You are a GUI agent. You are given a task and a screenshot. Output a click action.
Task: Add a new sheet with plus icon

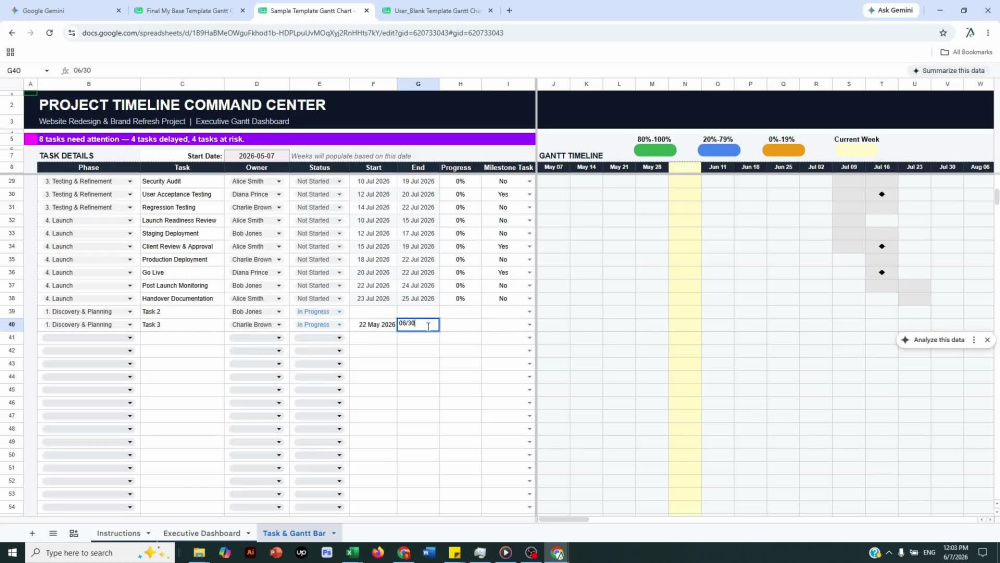pyautogui.click(x=32, y=533)
